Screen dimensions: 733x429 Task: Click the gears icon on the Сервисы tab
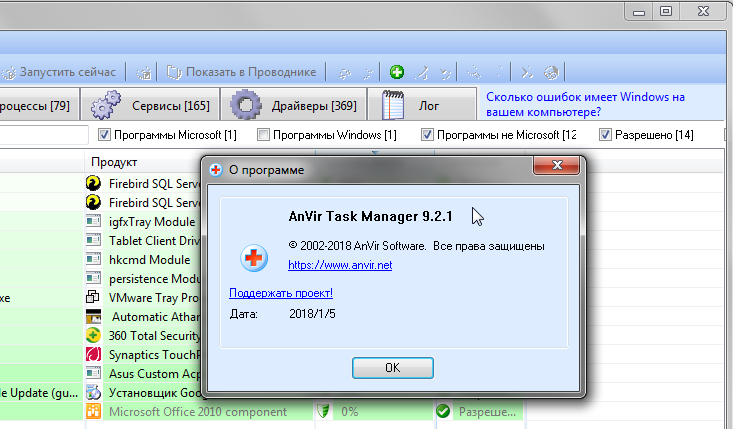pos(106,105)
